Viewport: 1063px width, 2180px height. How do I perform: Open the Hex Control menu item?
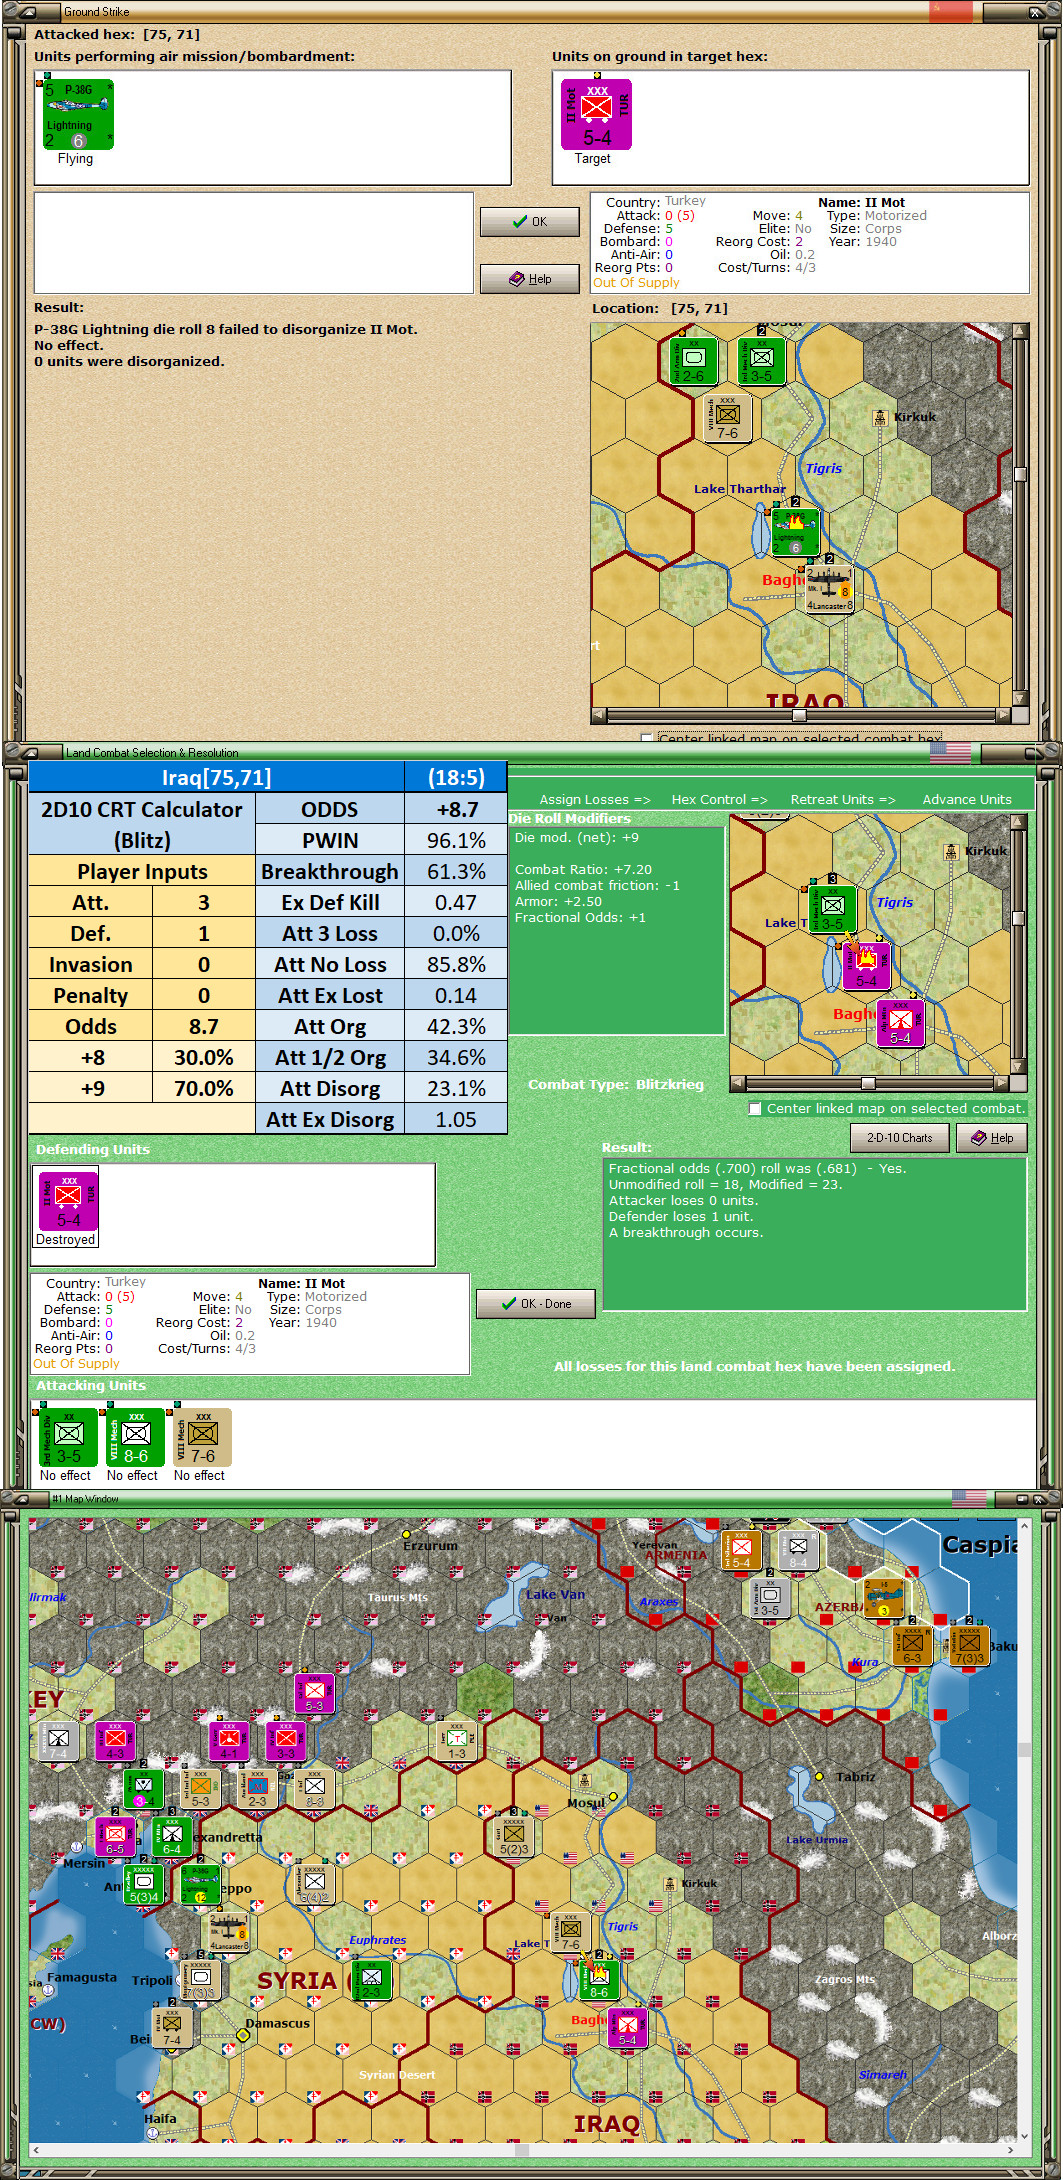(719, 799)
